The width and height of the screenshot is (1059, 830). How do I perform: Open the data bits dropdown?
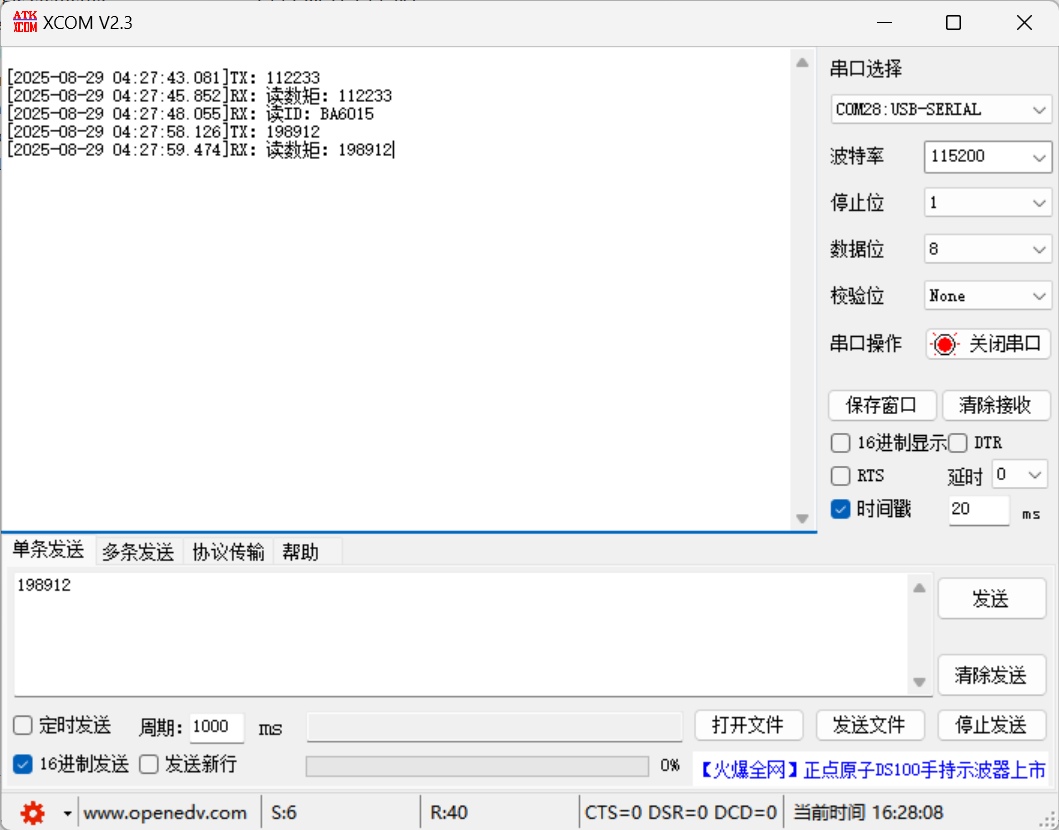pos(987,249)
